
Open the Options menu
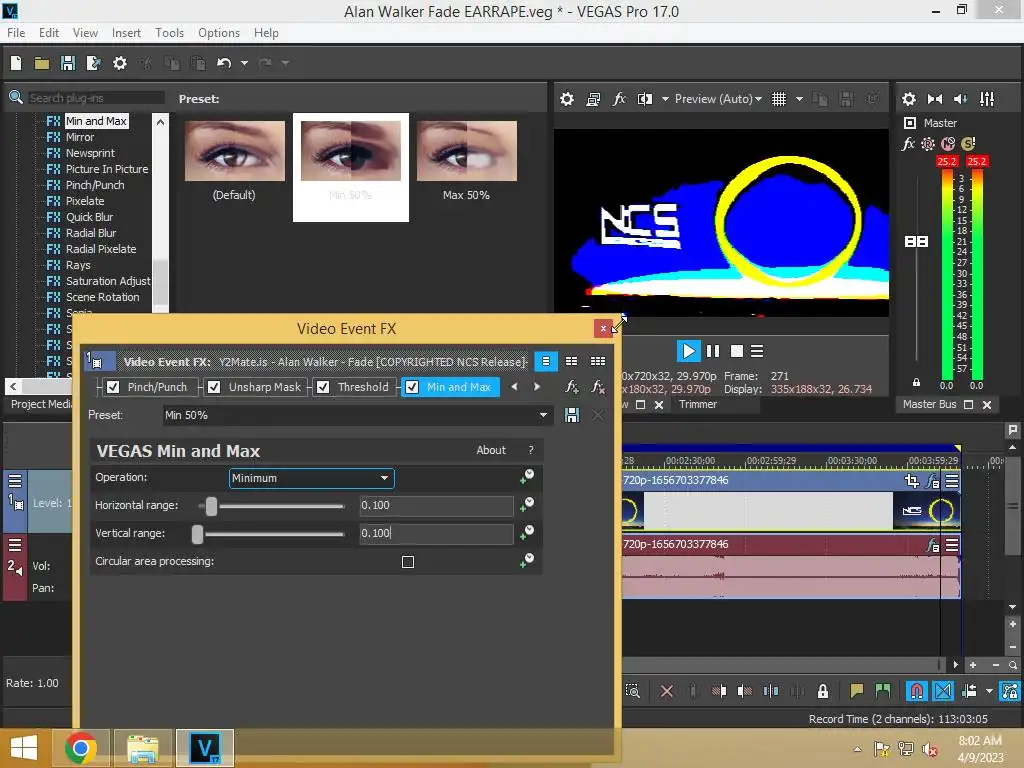point(219,33)
